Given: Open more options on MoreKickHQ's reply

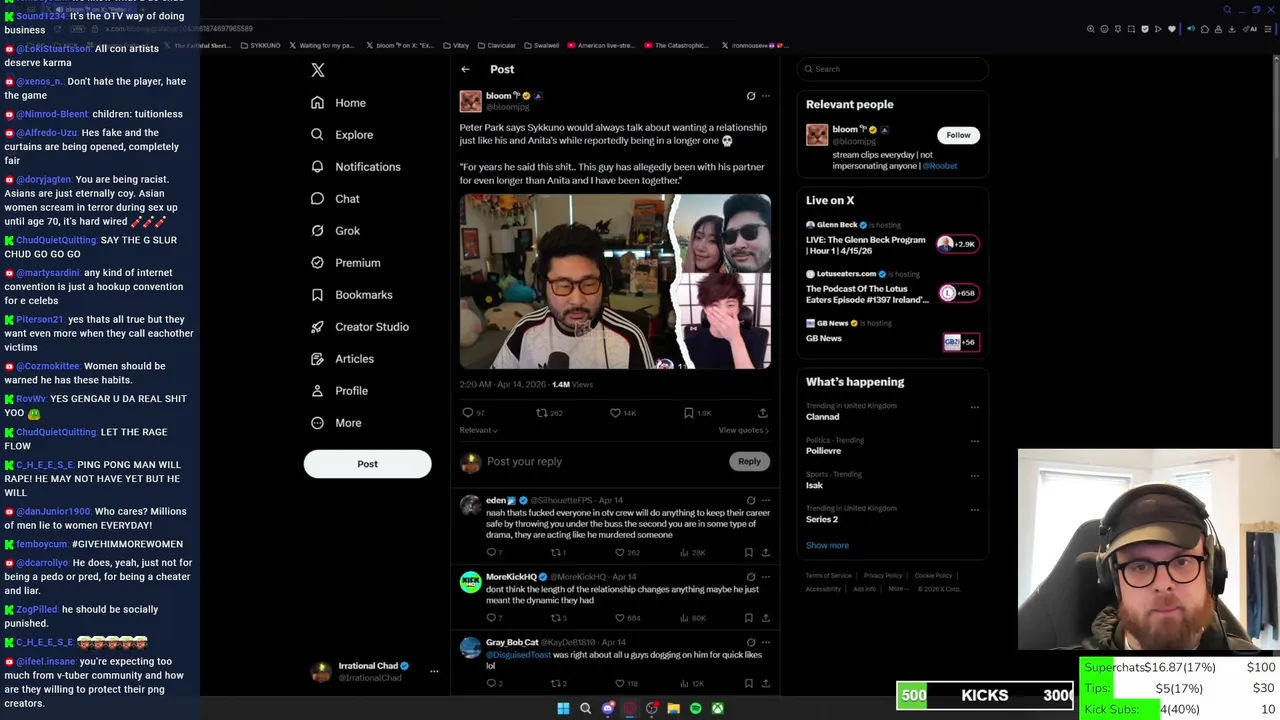Looking at the screenshot, I should pos(766,577).
